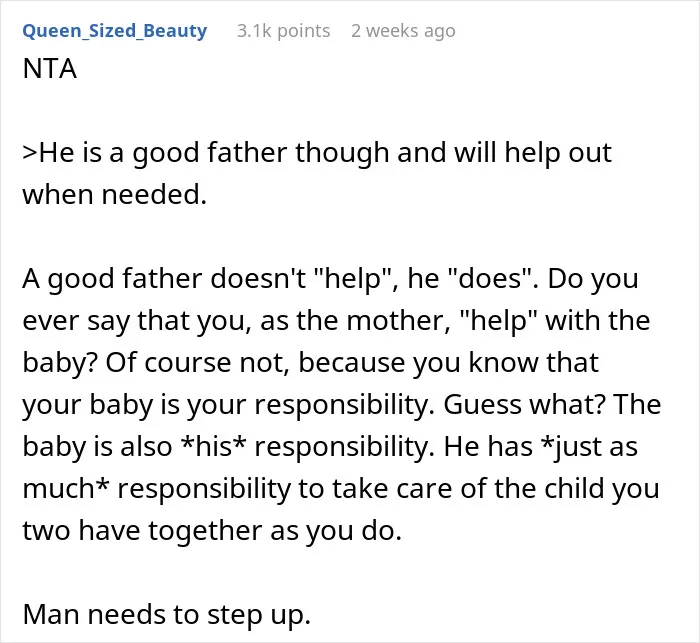Screen dimensions: 700x643
Task: Click the "2 weeks ago" timestamp
Action: click(403, 31)
